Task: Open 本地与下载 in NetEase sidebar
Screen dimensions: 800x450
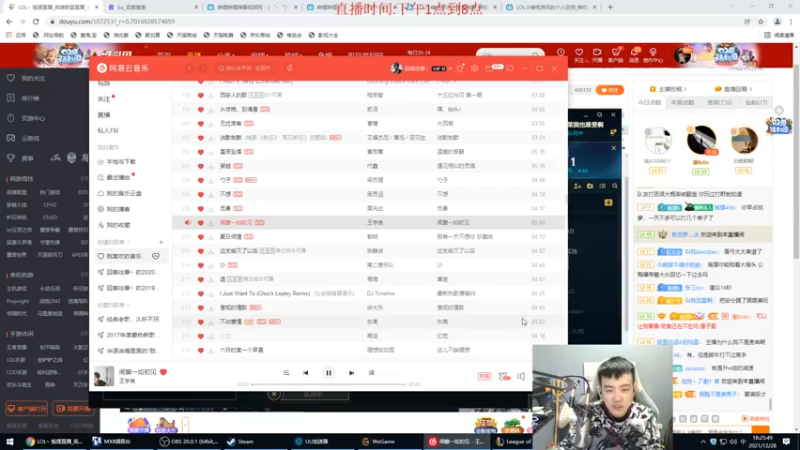Action: (116, 162)
